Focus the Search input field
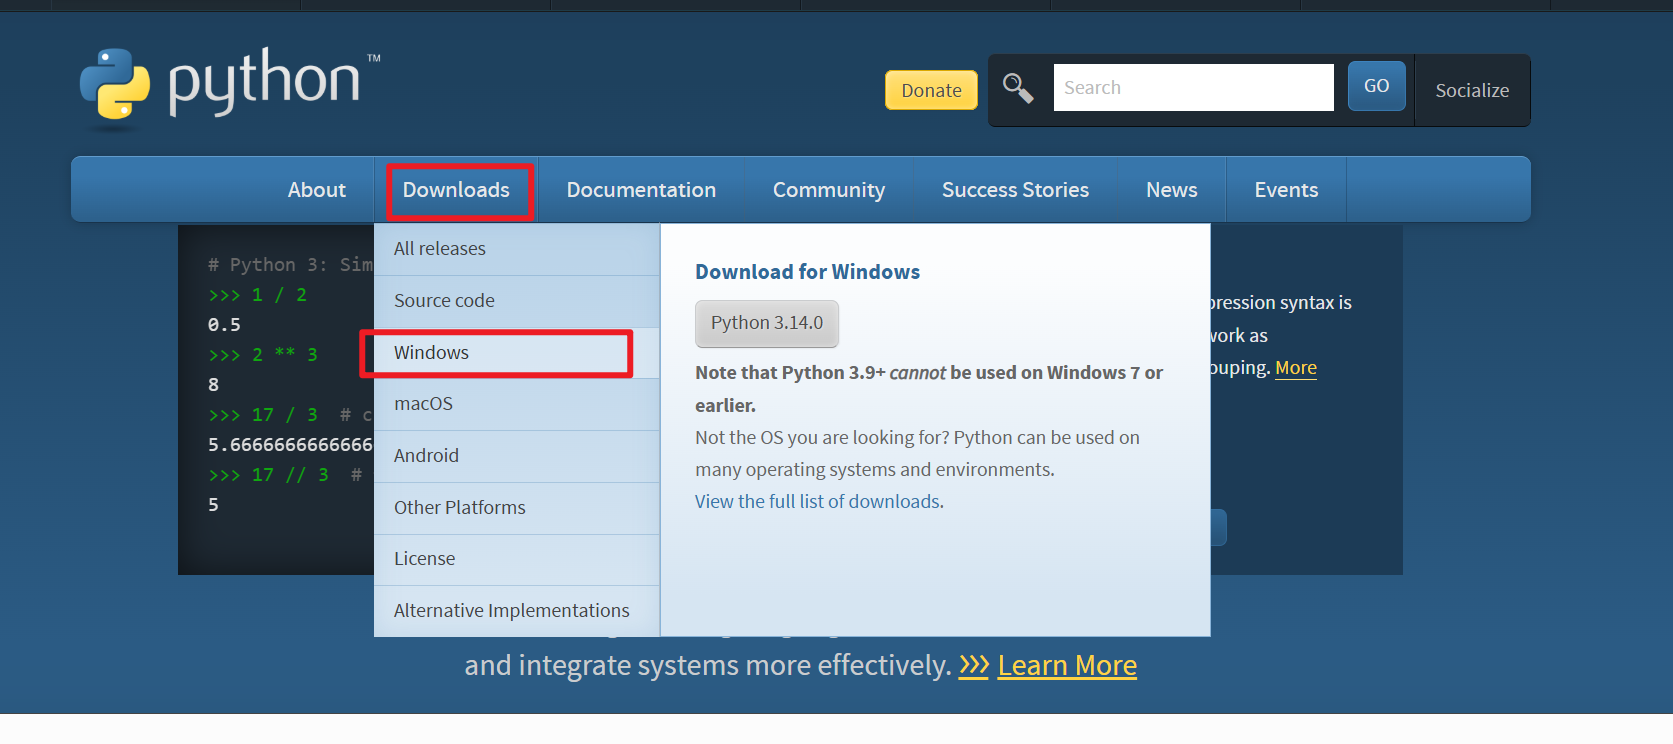The height and width of the screenshot is (744, 1673). (x=1193, y=87)
